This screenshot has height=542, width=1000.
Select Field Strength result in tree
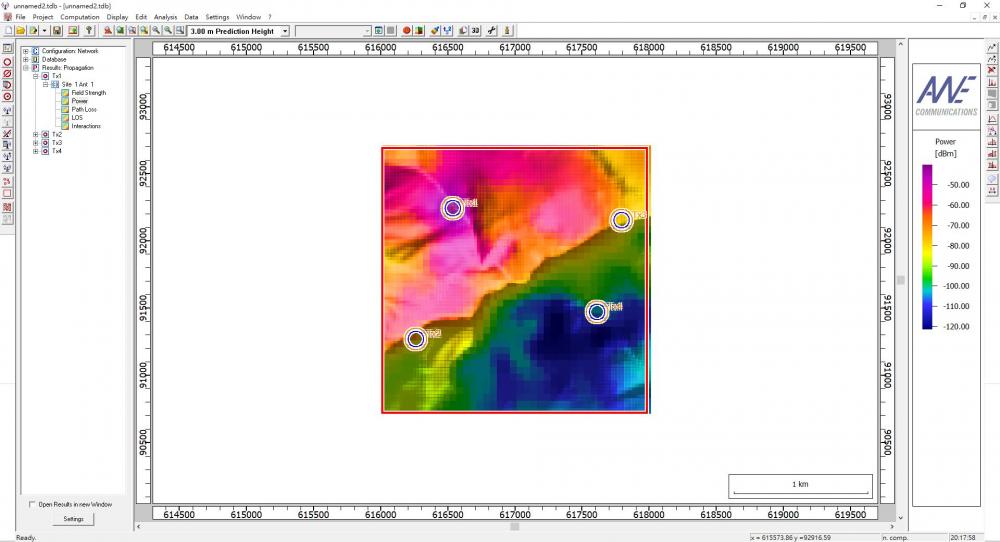(x=89, y=92)
